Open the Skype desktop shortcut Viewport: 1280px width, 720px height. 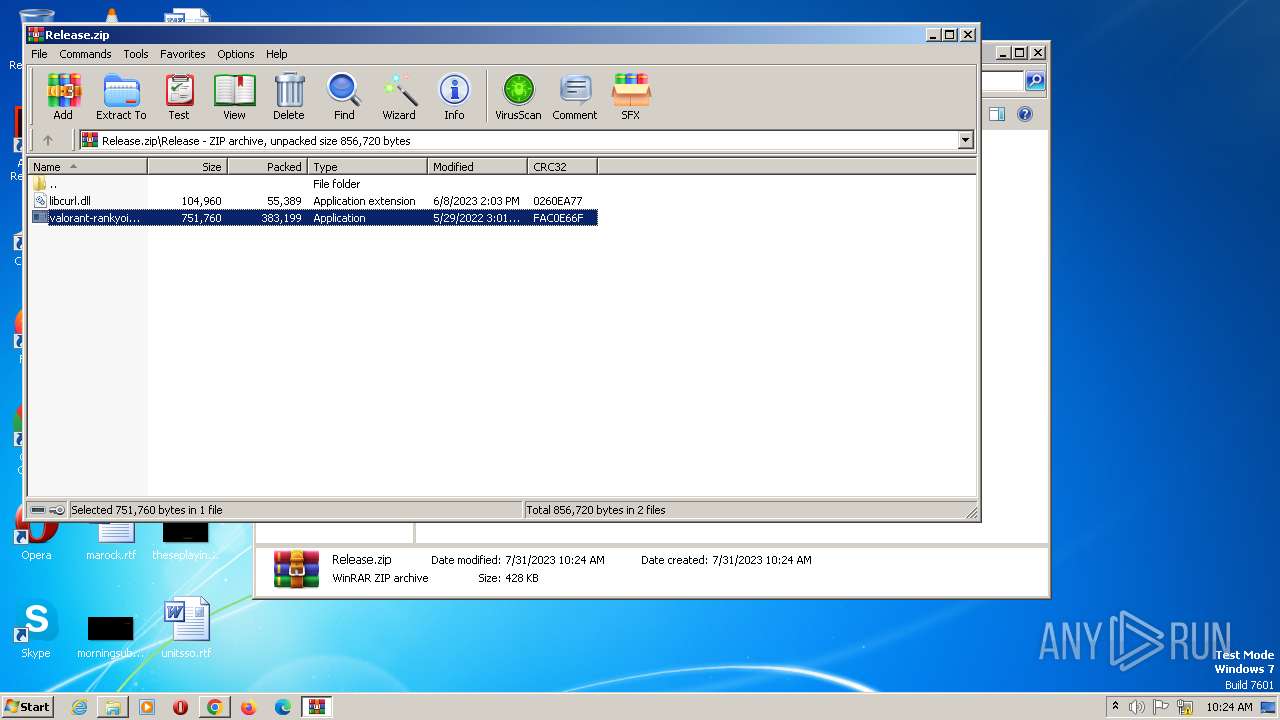(x=36, y=630)
